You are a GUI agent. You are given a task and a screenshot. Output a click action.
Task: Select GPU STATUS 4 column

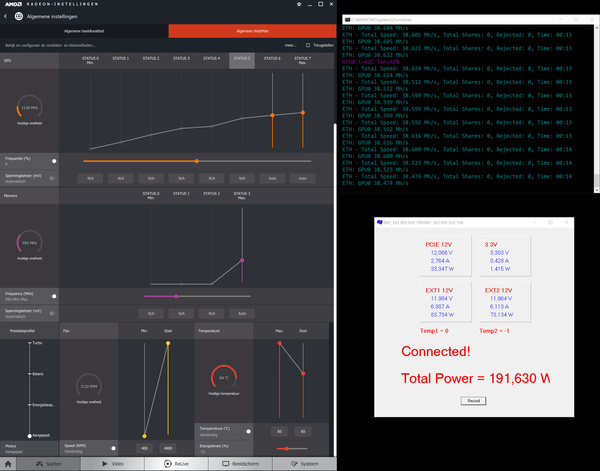click(212, 60)
